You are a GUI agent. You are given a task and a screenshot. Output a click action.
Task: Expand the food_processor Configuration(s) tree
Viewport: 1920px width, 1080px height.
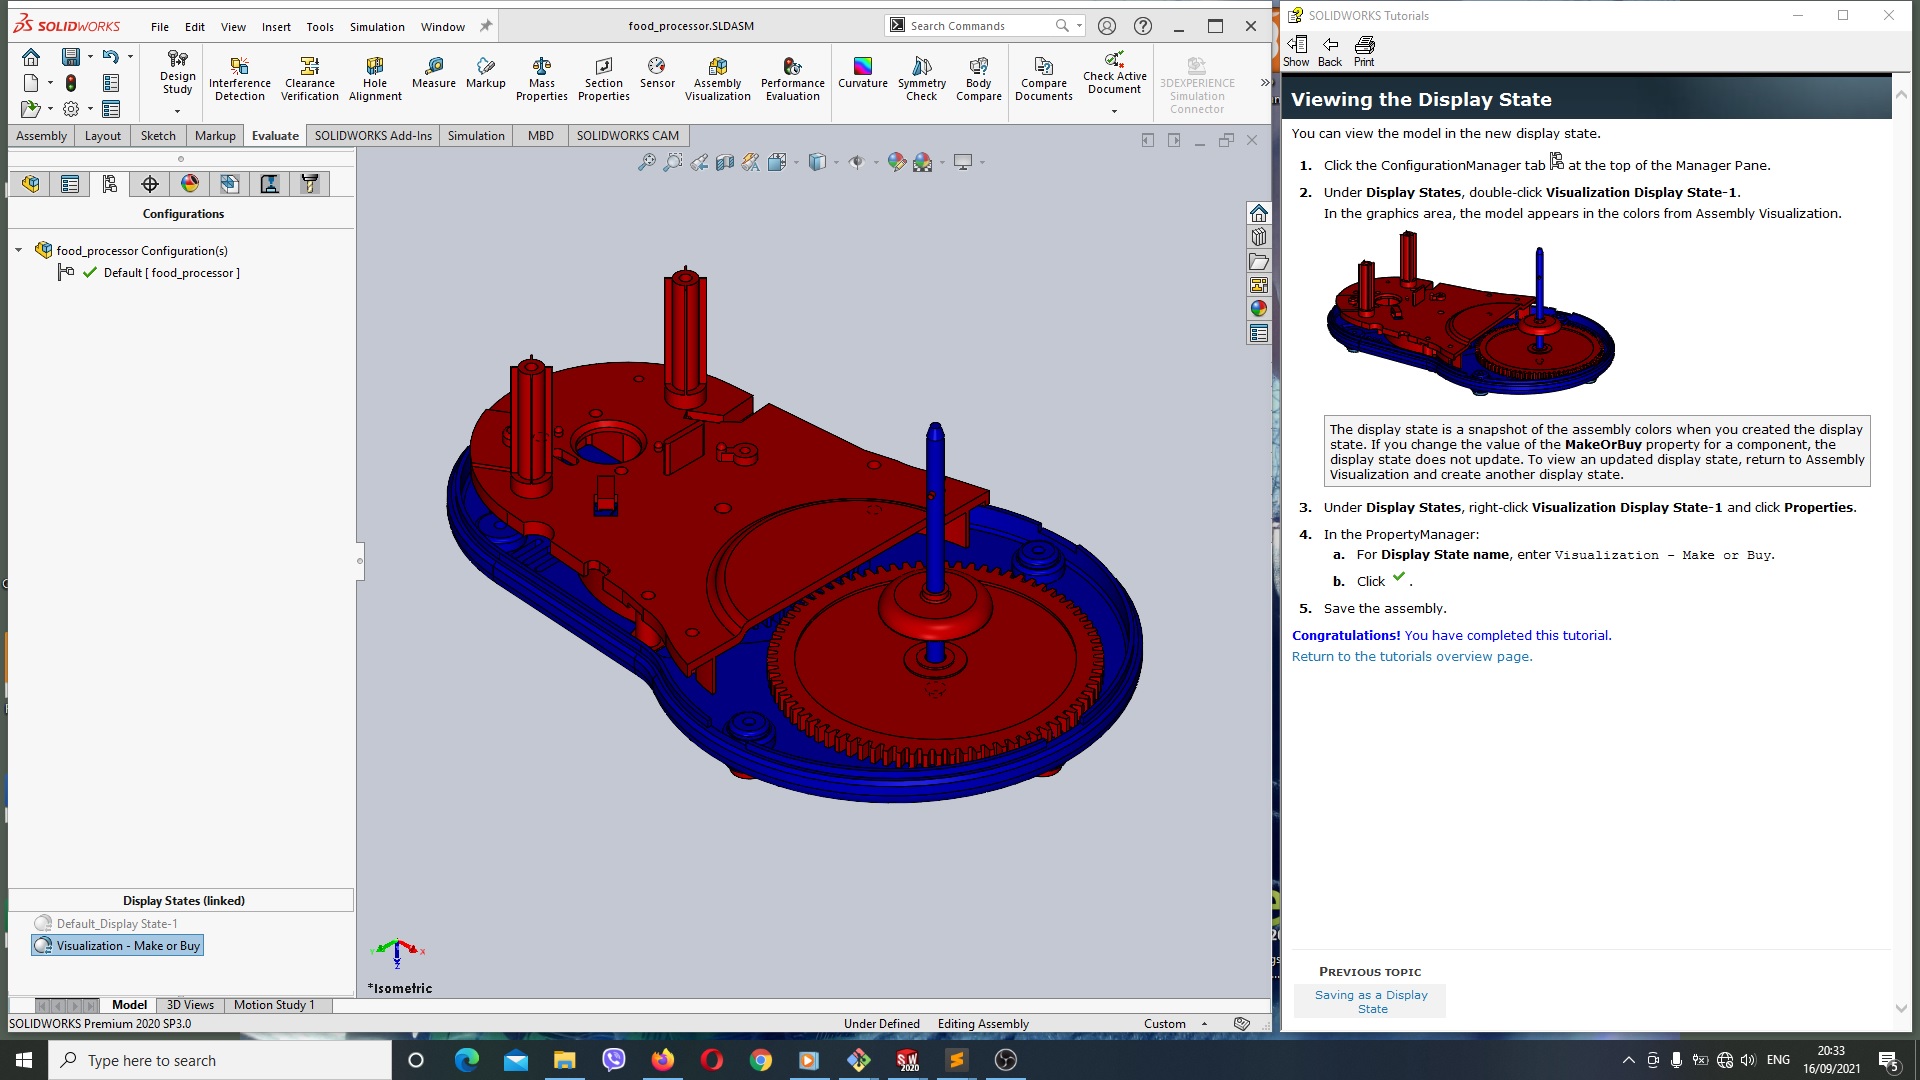pos(17,249)
